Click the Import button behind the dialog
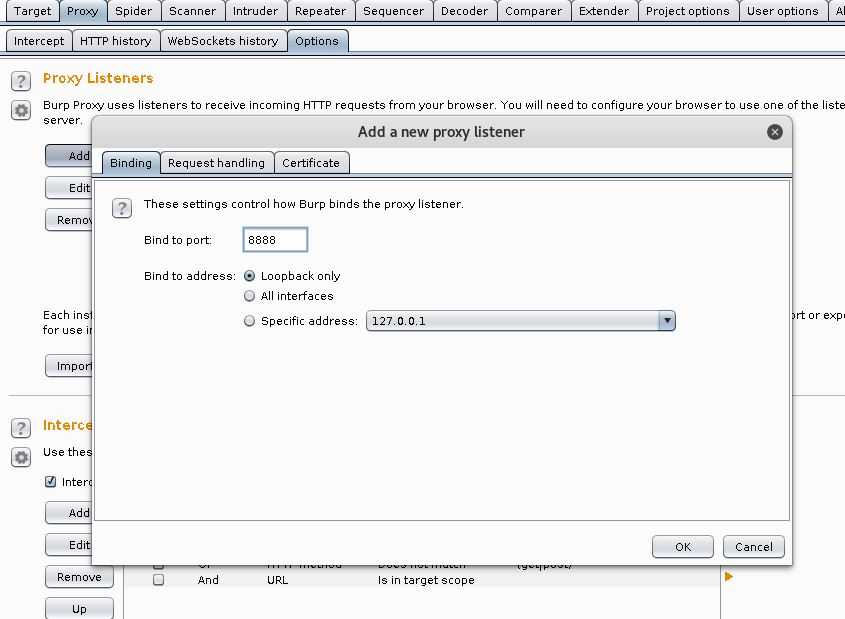845x619 pixels. [69, 366]
